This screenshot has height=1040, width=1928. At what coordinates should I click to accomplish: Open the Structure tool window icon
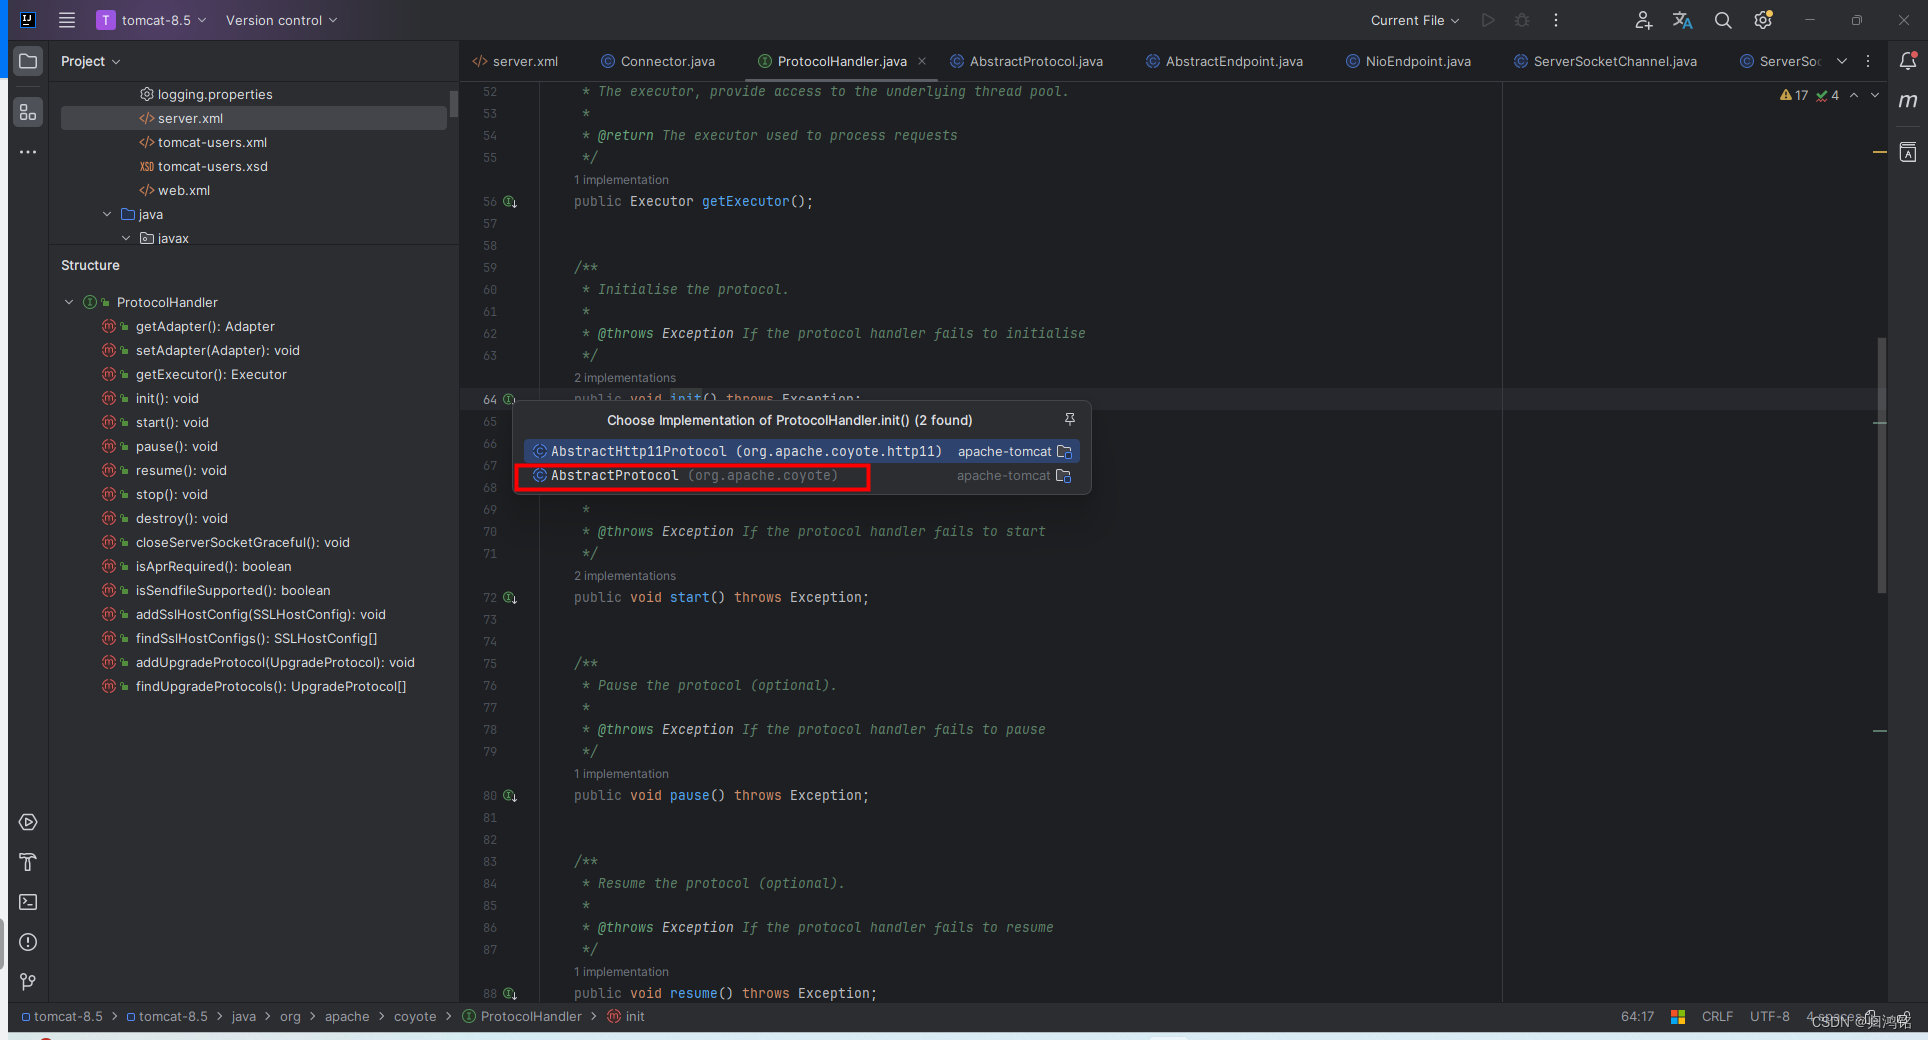(x=28, y=112)
